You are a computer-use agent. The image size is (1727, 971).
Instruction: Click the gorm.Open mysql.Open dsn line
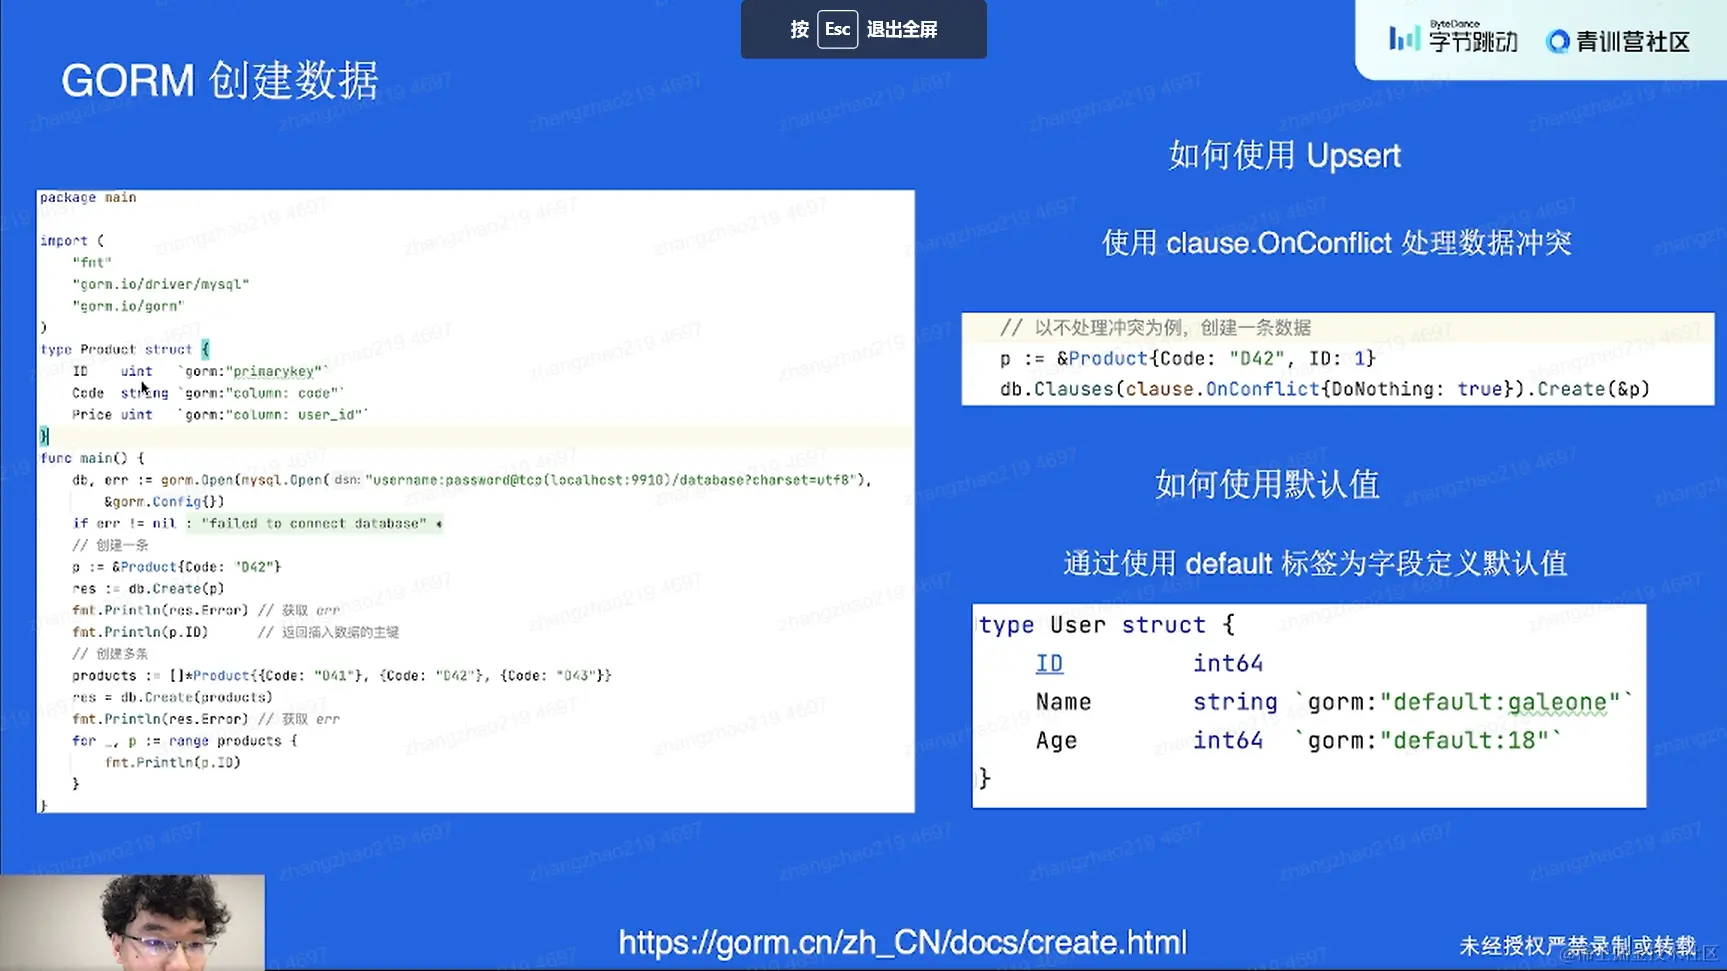click(472, 480)
